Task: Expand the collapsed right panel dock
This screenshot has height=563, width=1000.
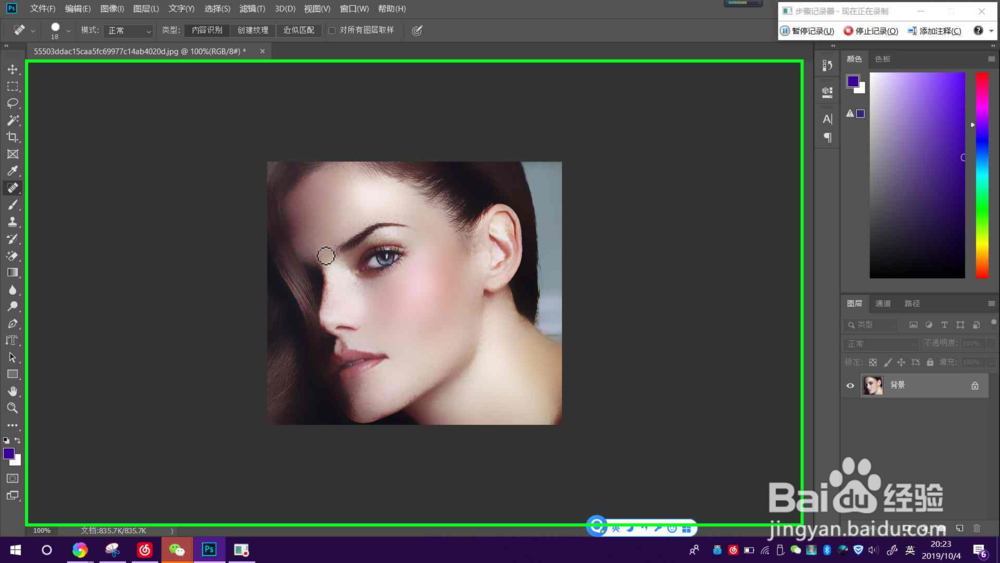Action: pyautogui.click(x=833, y=46)
